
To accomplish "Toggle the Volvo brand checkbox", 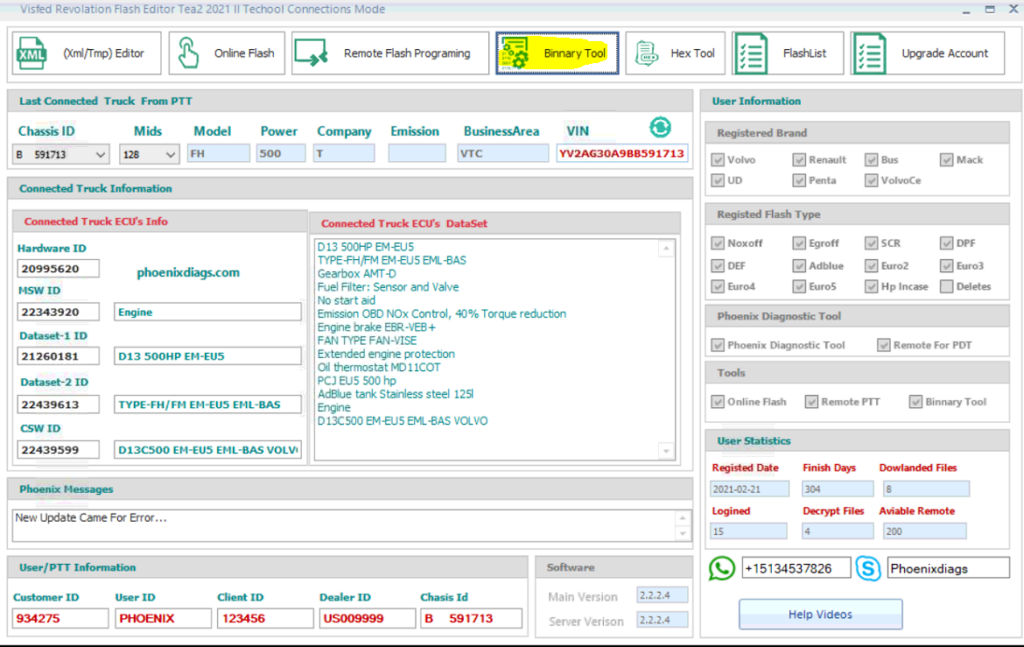I will click(x=718, y=160).
